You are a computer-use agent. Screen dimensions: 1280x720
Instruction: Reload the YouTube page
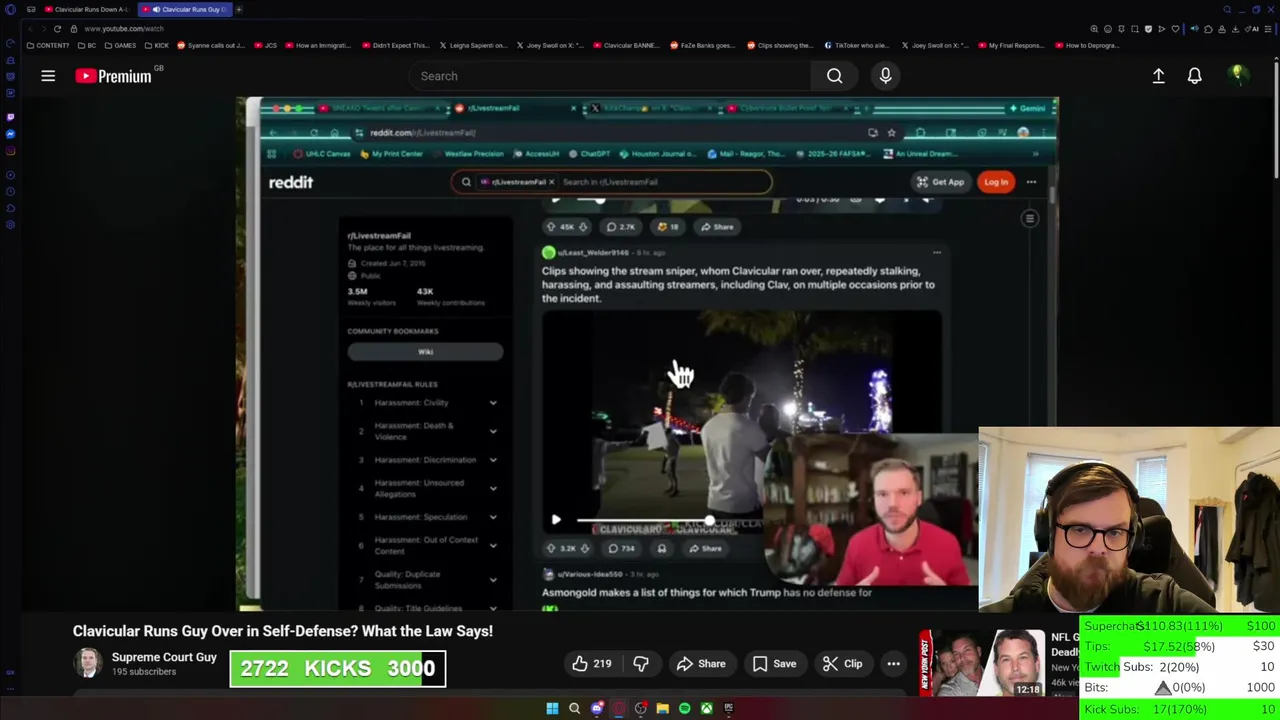click(x=57, y=29)
